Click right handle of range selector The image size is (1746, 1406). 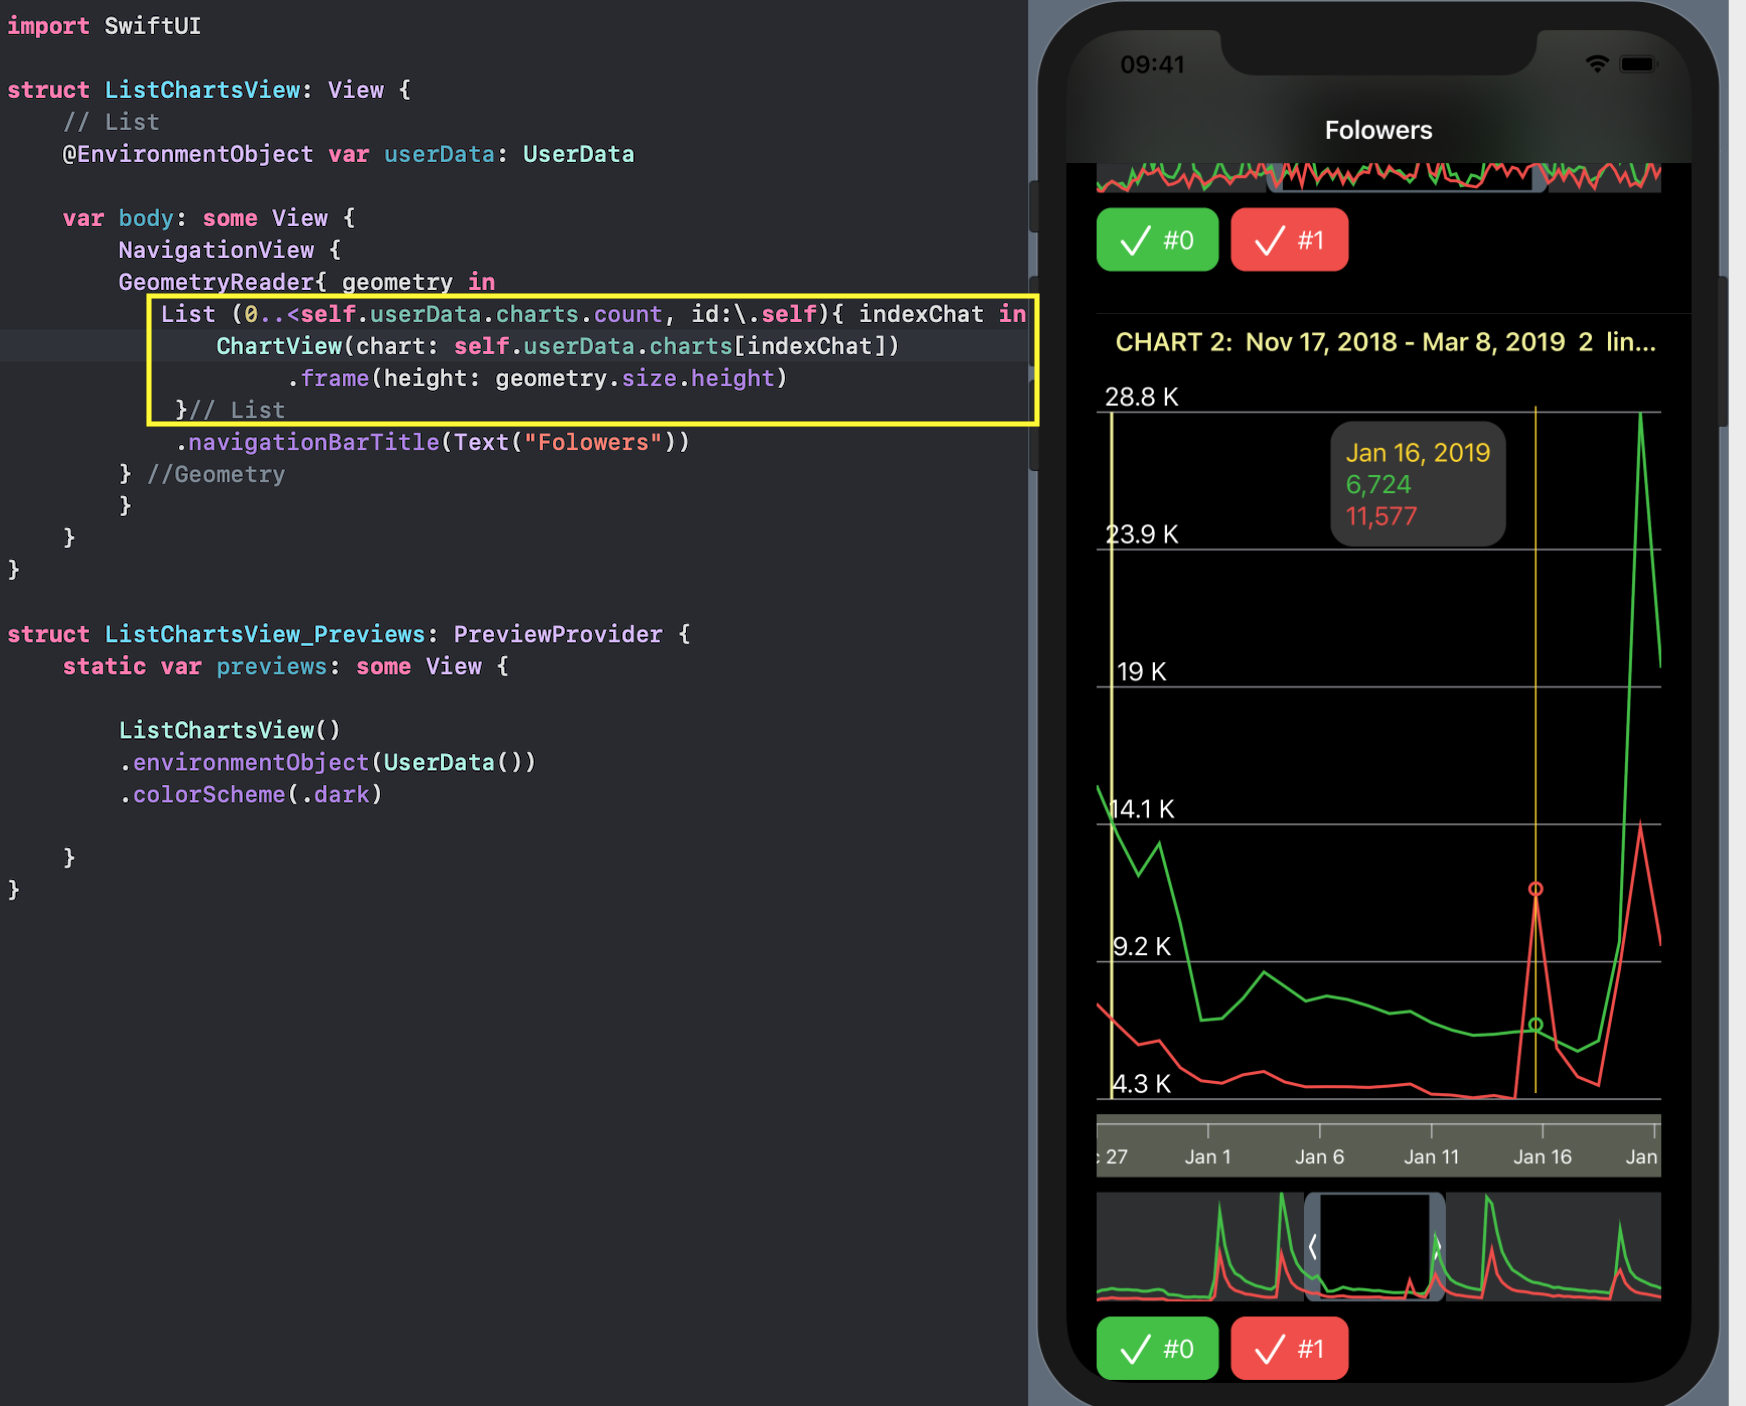point(1437,1246)
